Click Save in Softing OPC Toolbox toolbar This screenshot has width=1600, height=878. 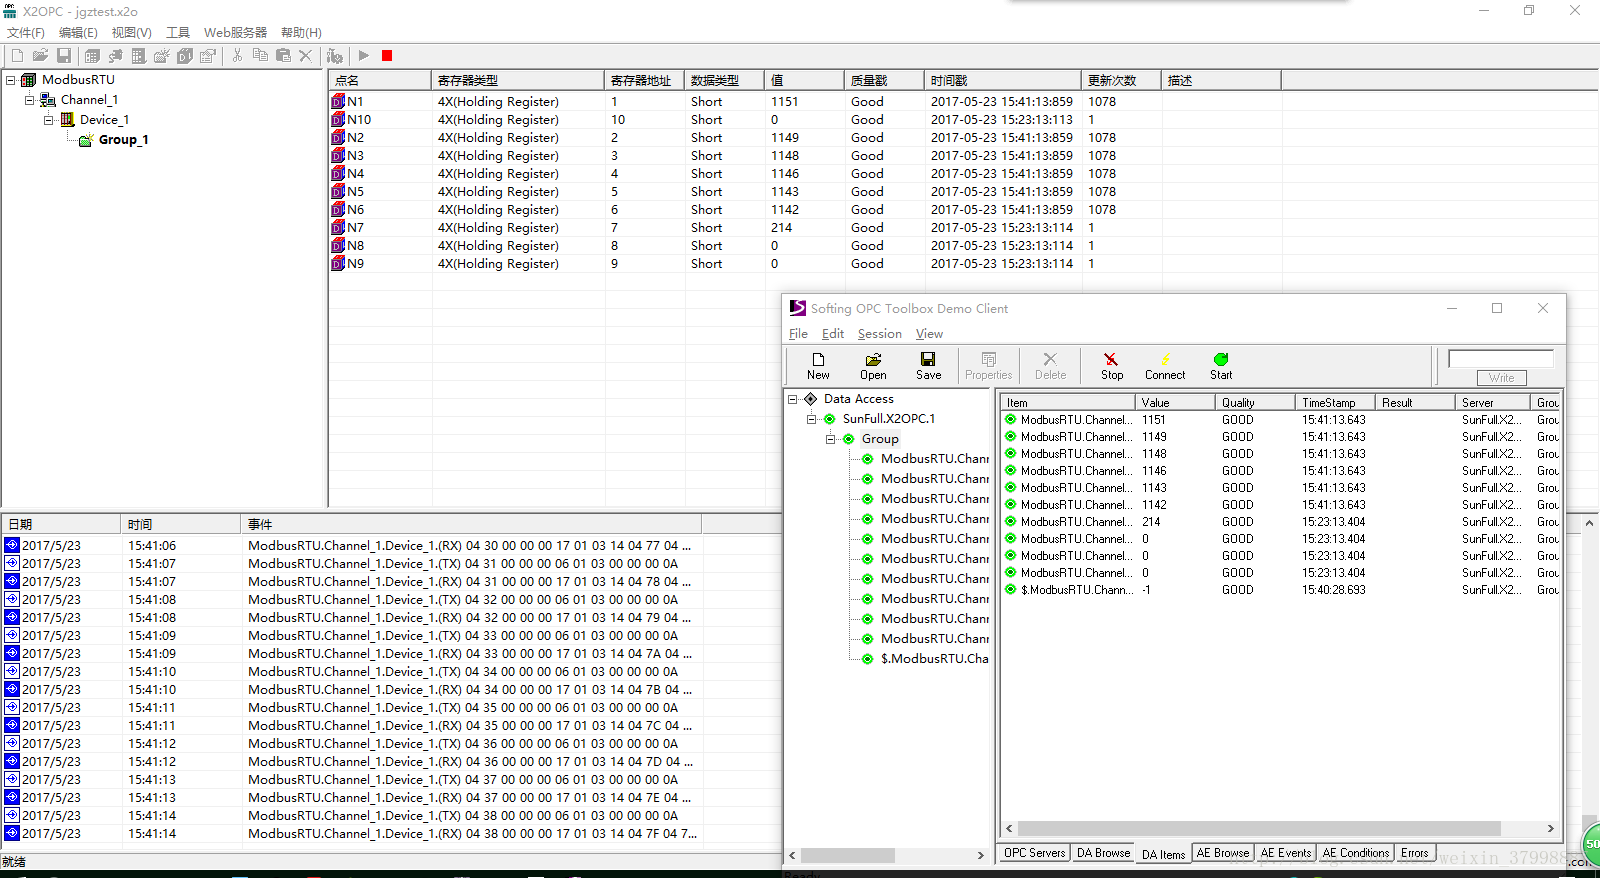click(x=928, y=366)
